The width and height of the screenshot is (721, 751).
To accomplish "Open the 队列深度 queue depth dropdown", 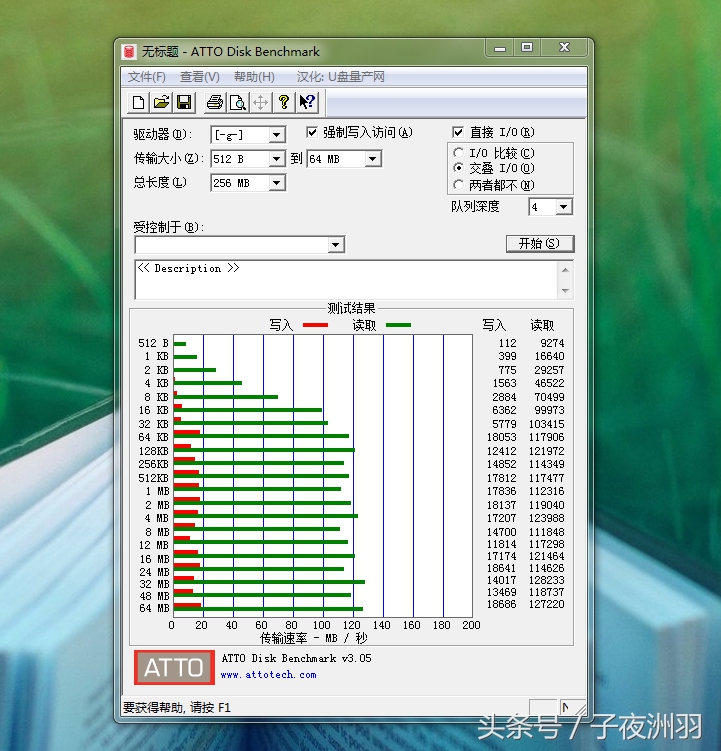I will pos(564,207).
